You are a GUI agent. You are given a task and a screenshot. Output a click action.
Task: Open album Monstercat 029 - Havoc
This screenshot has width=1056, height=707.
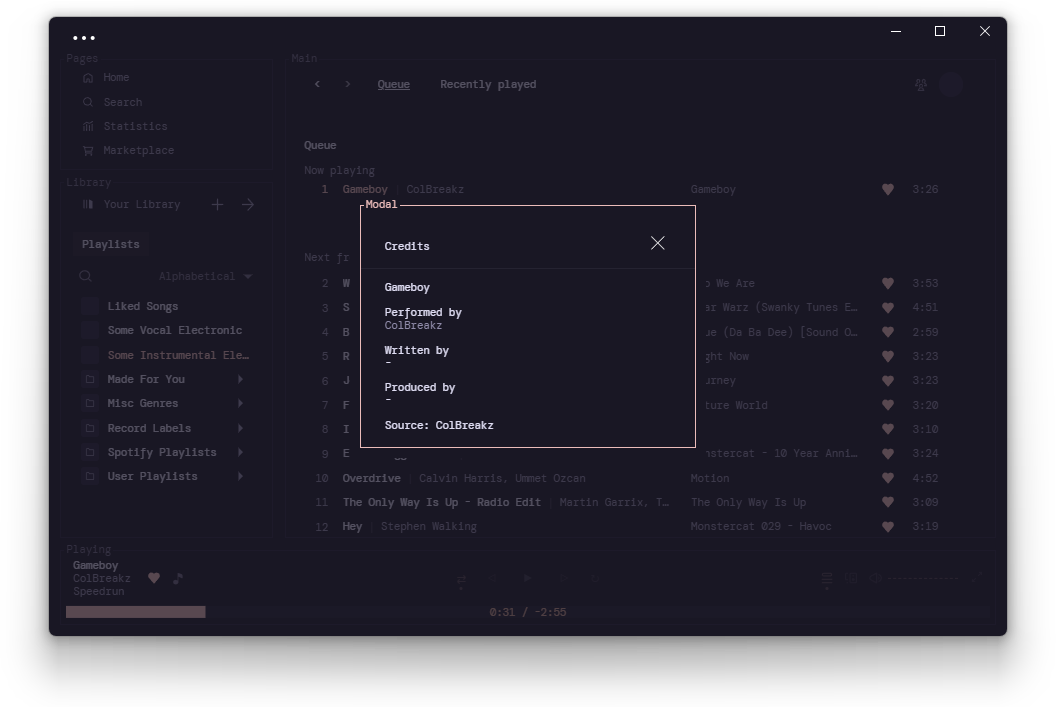[760, 527]
